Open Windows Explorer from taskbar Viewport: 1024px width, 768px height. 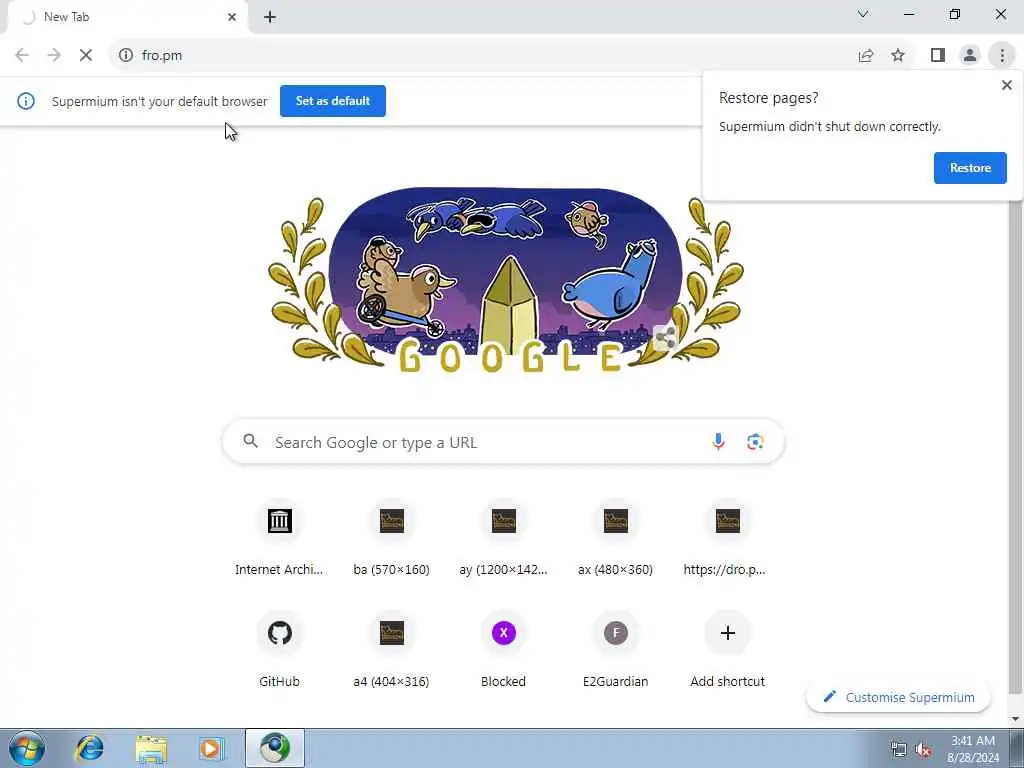tap(151, 748)
